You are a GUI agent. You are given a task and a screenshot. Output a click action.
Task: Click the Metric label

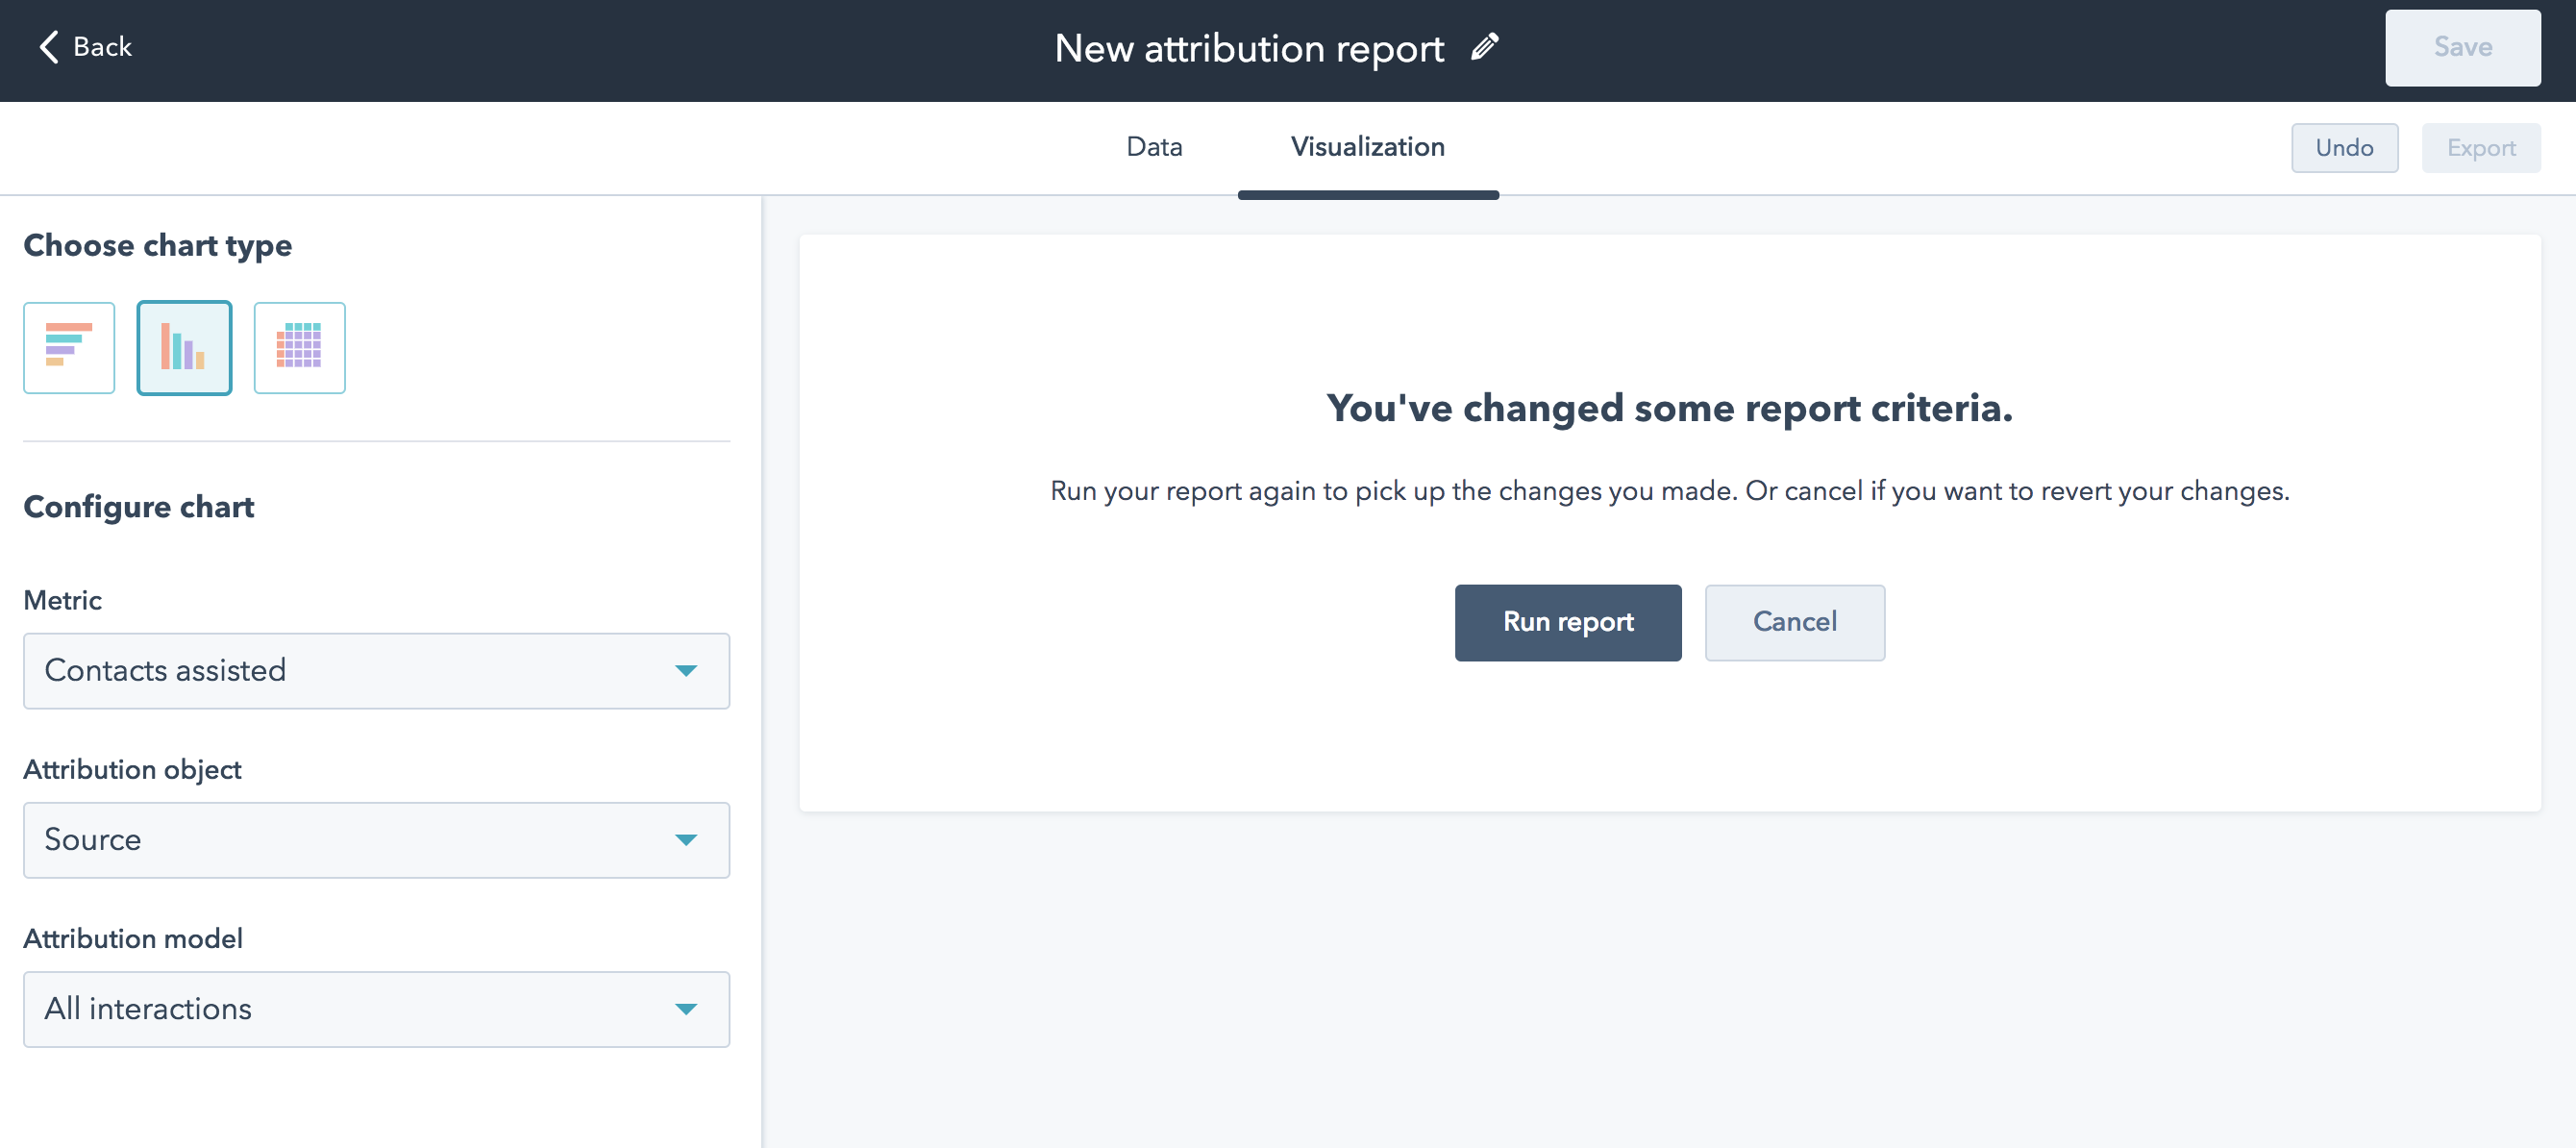pyautogui.click(x=62, y=600)
